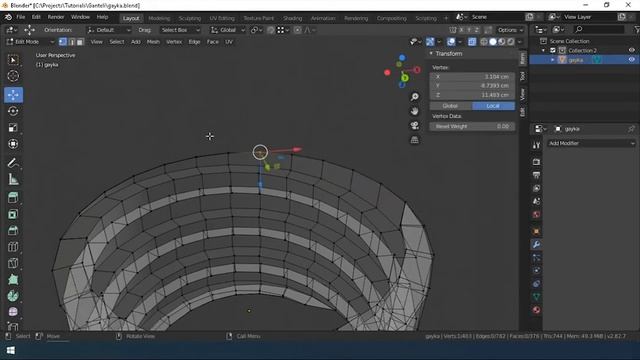The height and width of the screenshot is (360, 640).
Task: Select Local coordinate button in Transform
Action: click(493, 106)
